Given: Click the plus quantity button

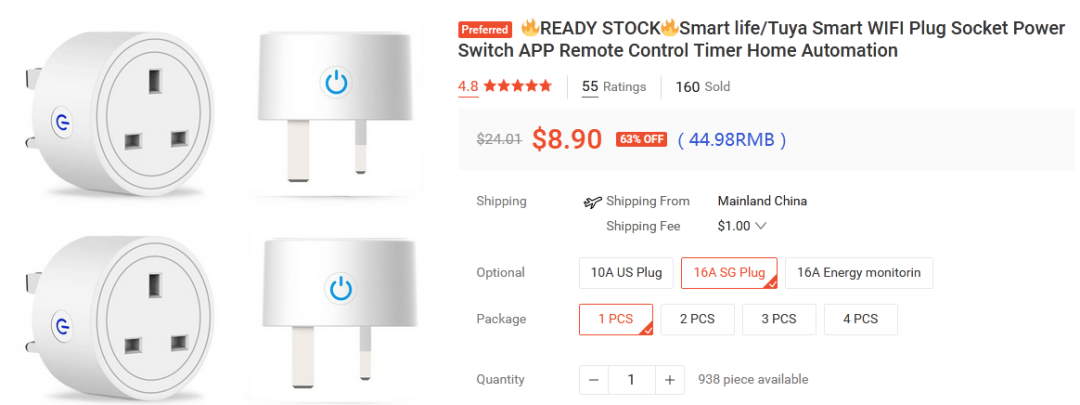Looking at the screenshot, I should pos(670,380).
